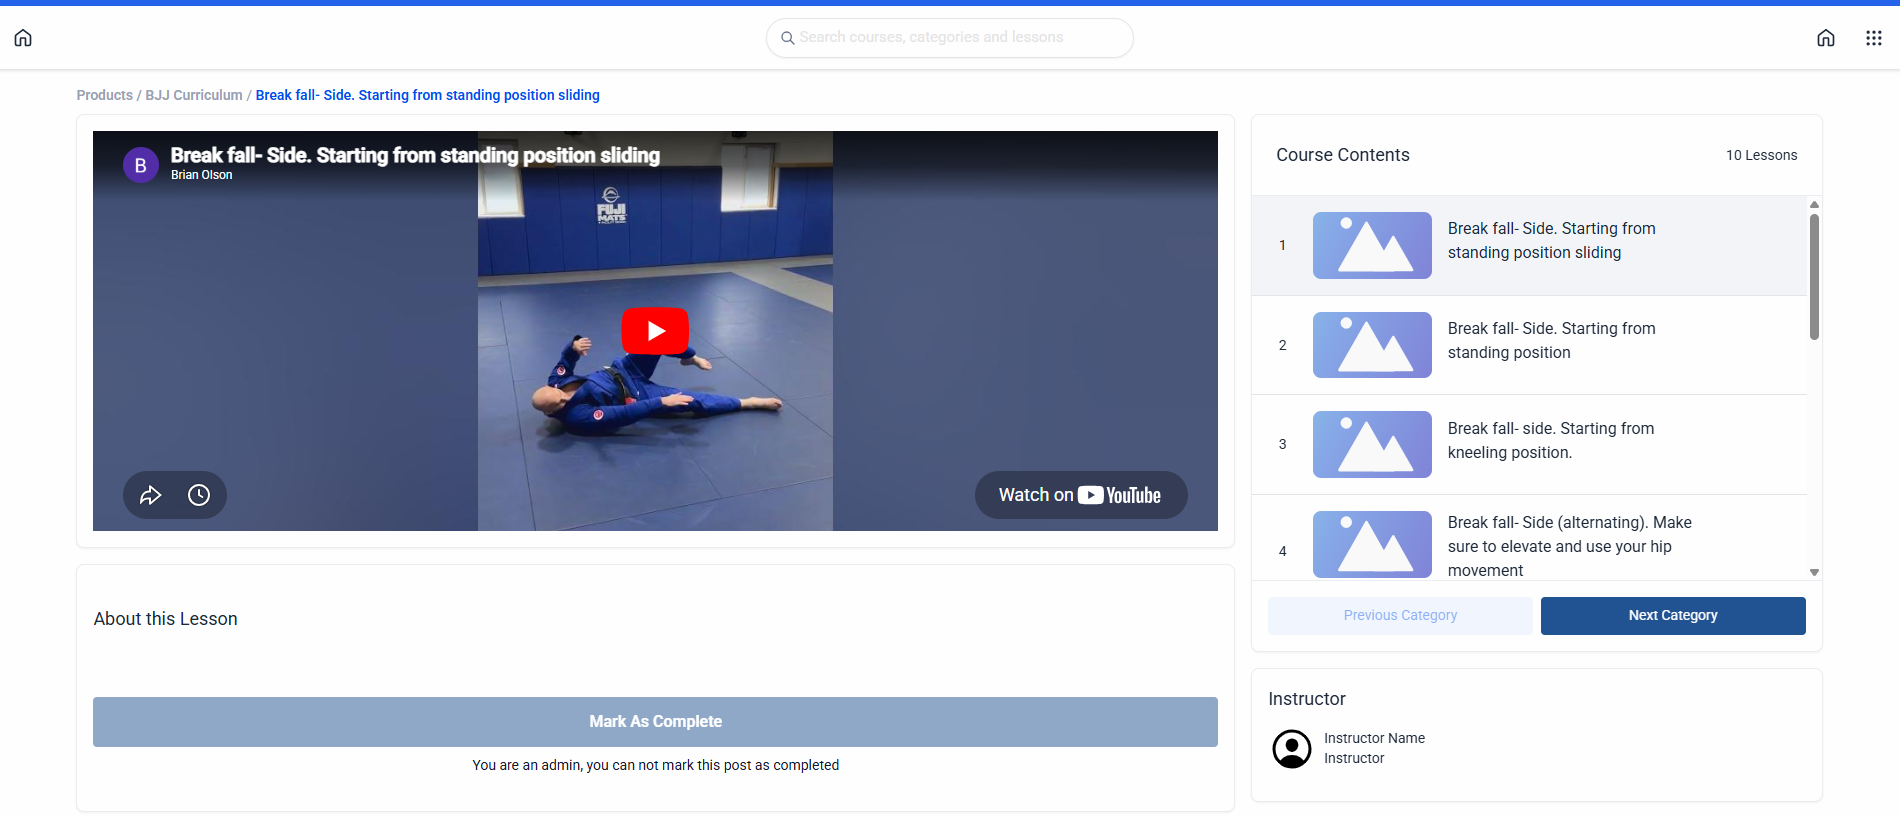The width and height of the screenshot is (1900, 817).
Task: Click the Next Category button
Action: point(1673,616)
